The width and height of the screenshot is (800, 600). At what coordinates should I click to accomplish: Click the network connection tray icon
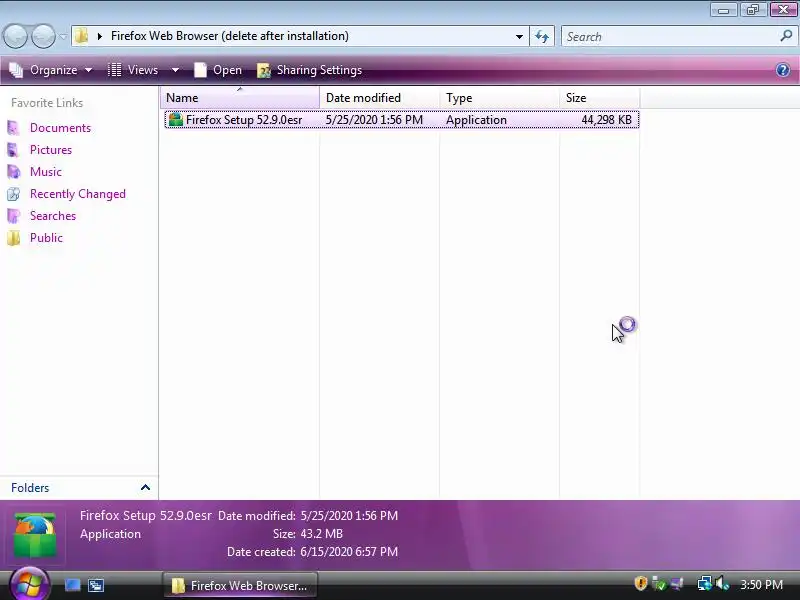(x=705, y=583)
